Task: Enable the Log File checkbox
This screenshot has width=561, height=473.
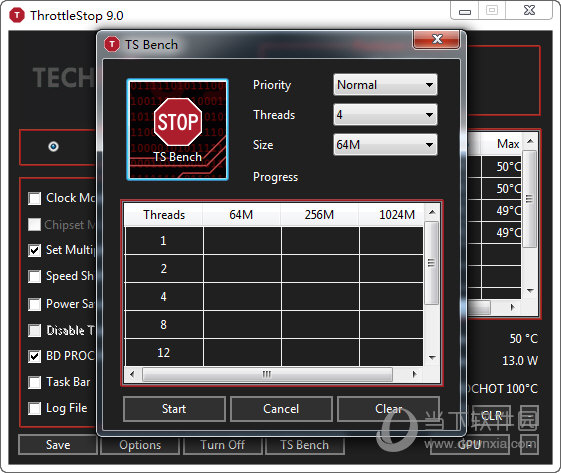Action: tap(35, 408)
